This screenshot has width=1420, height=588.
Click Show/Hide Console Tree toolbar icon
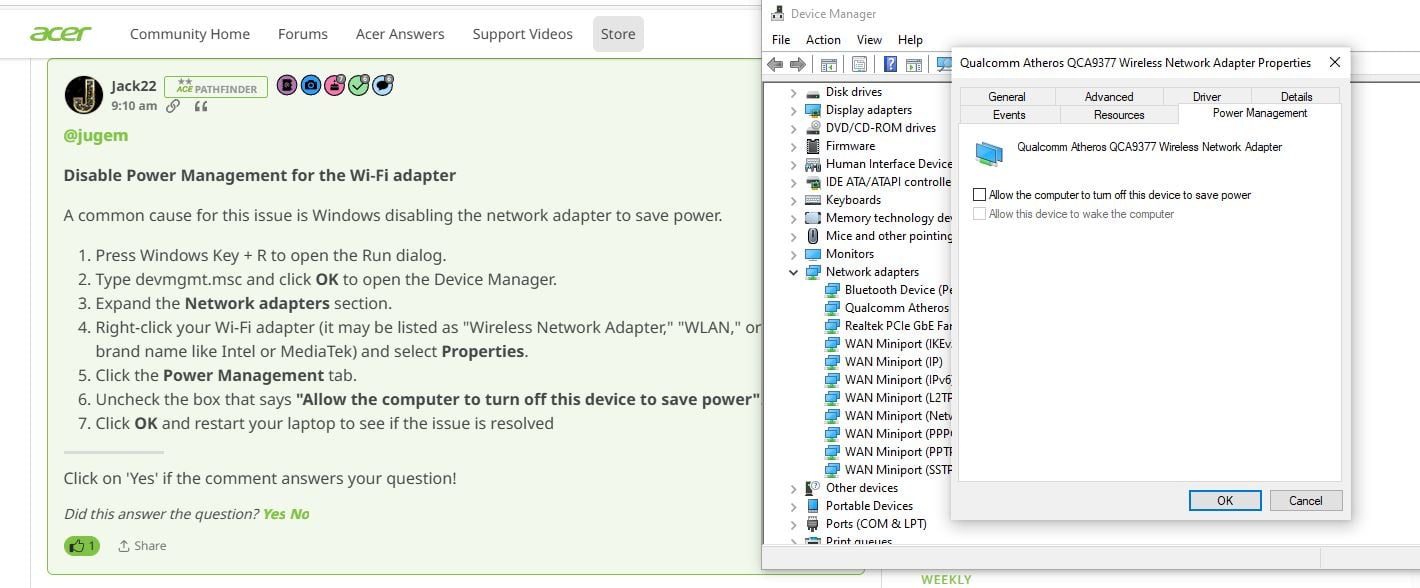coord(828,64)
